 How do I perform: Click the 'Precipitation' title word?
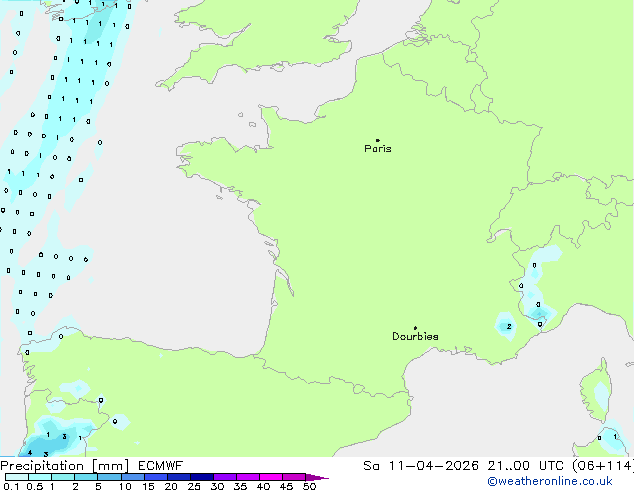pyautogui.click(x=42, y=466)
